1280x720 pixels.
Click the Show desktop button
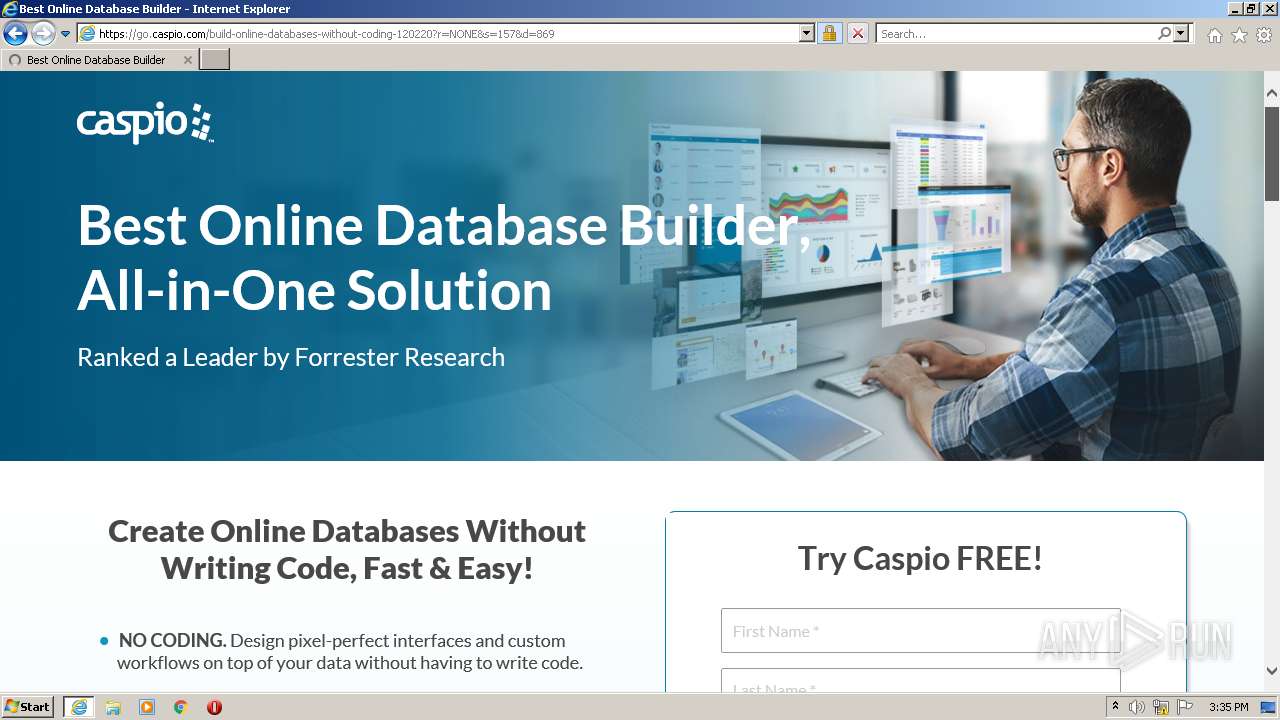pos(1269,707)
